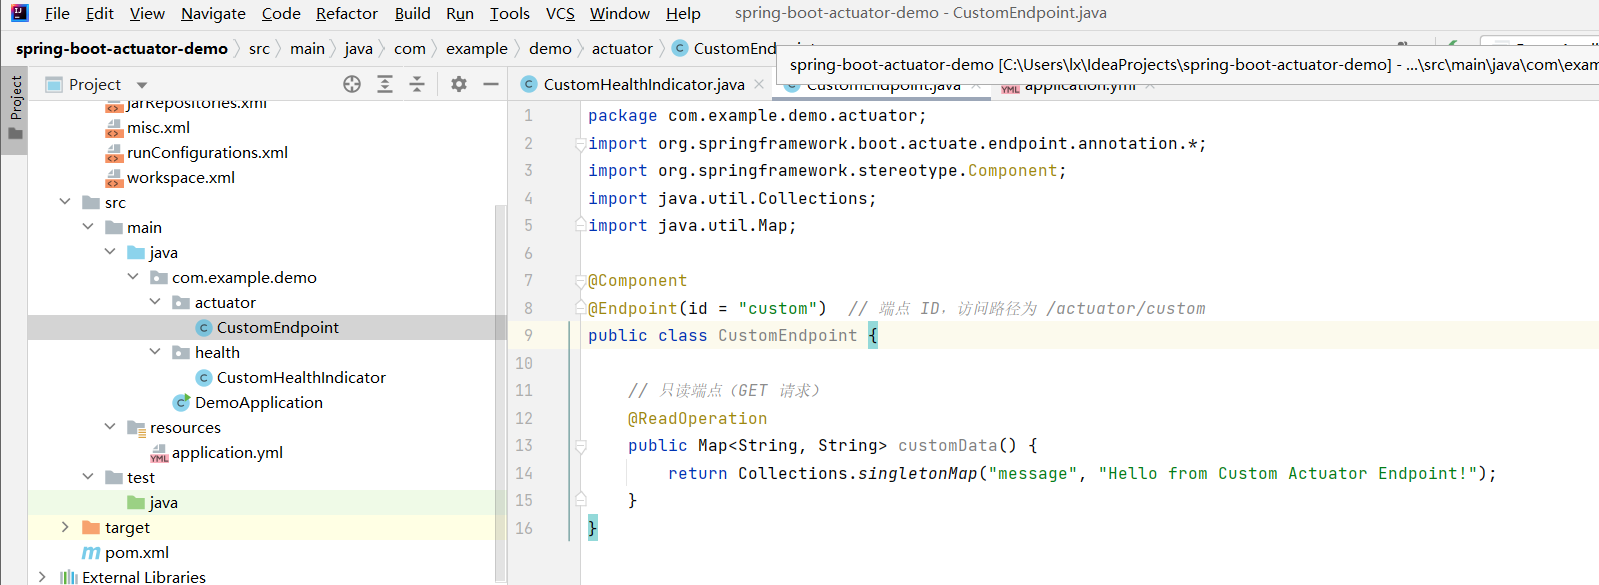The image size is (1599, 585).
Task: Expand the target folder
Action: pyautogui.click(x=65, y=527)
